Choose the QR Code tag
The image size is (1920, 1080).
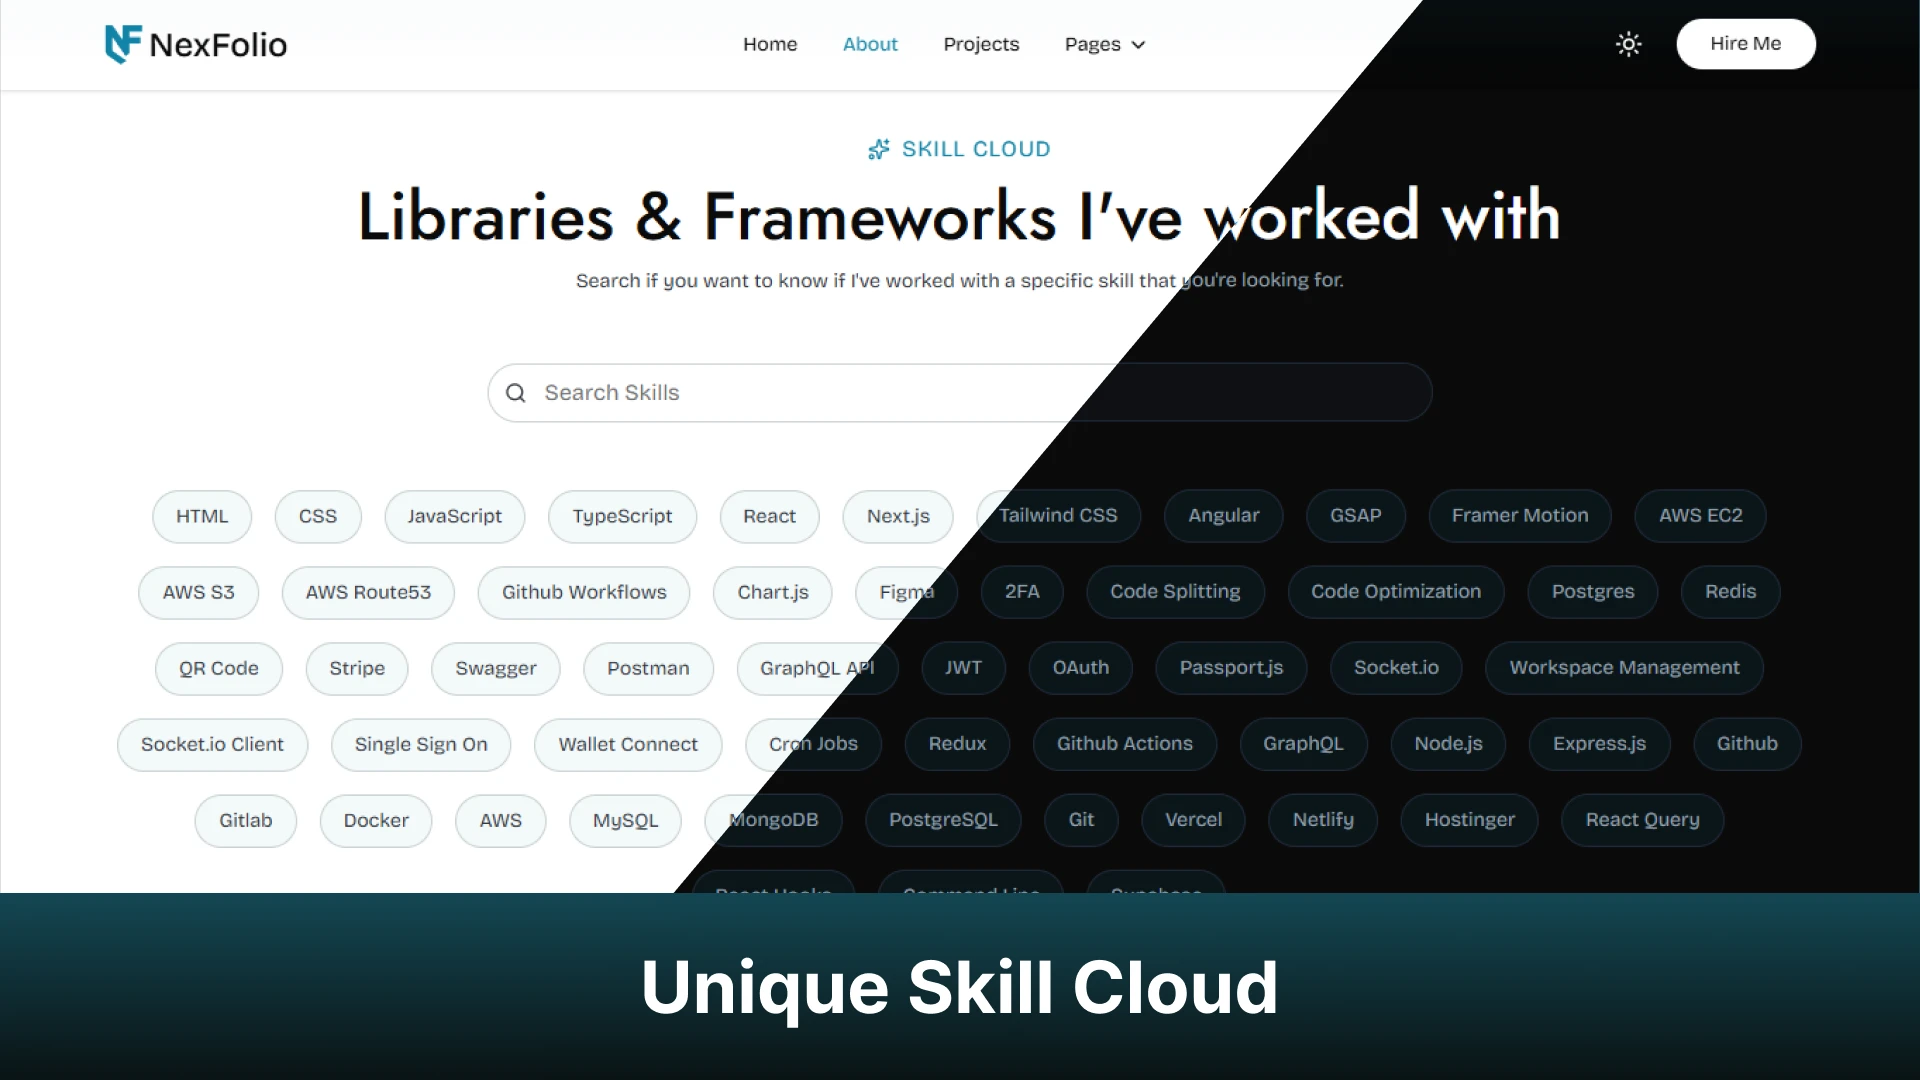tap(219, 668)
